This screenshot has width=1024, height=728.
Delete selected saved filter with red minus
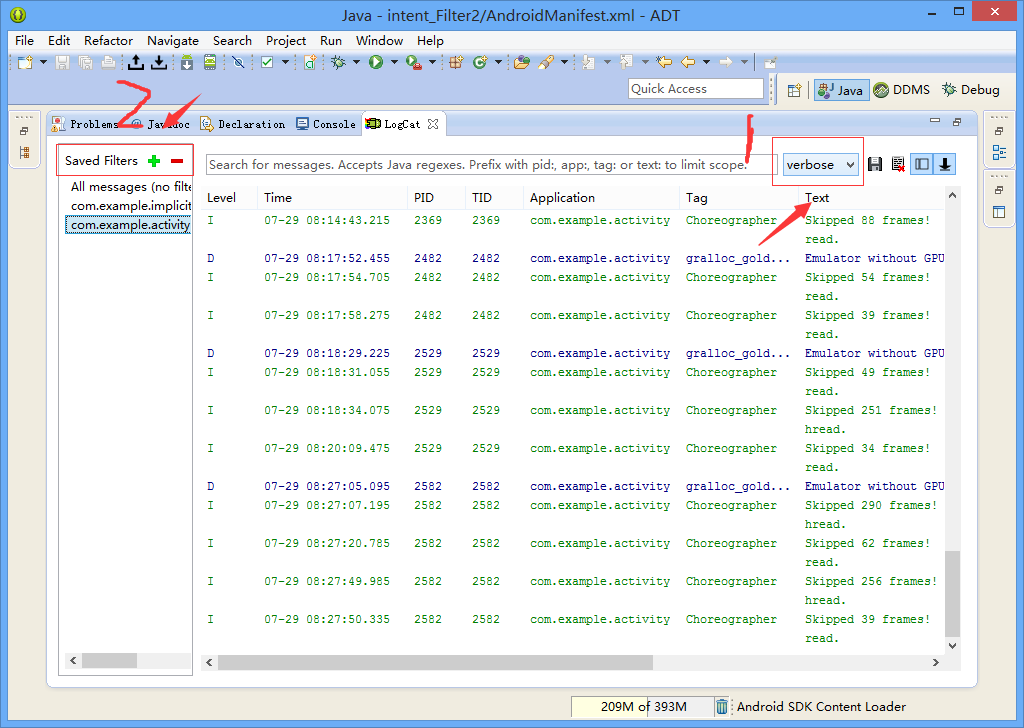[x=177, y=161]
